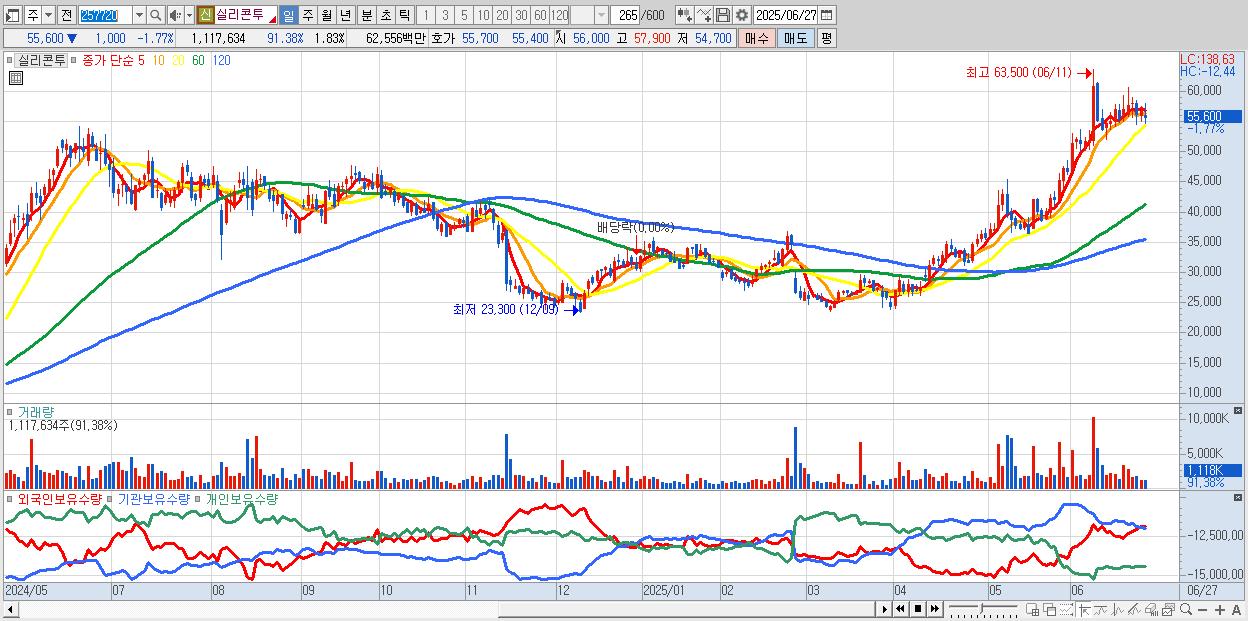The height and width of the screenshot is (621, 1248).
Task: Click the pencil-and-chart icon in bottom toolbar
Action: [x=1135, y=609]
